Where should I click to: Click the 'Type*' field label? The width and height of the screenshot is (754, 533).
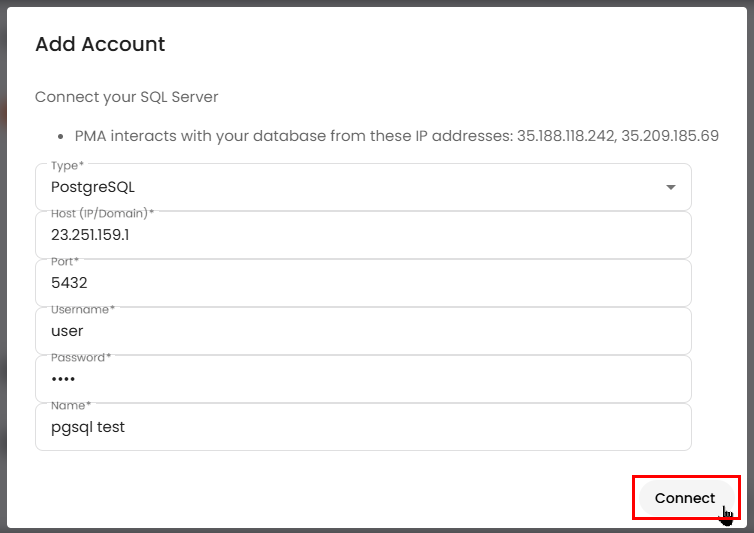(67, 164)
